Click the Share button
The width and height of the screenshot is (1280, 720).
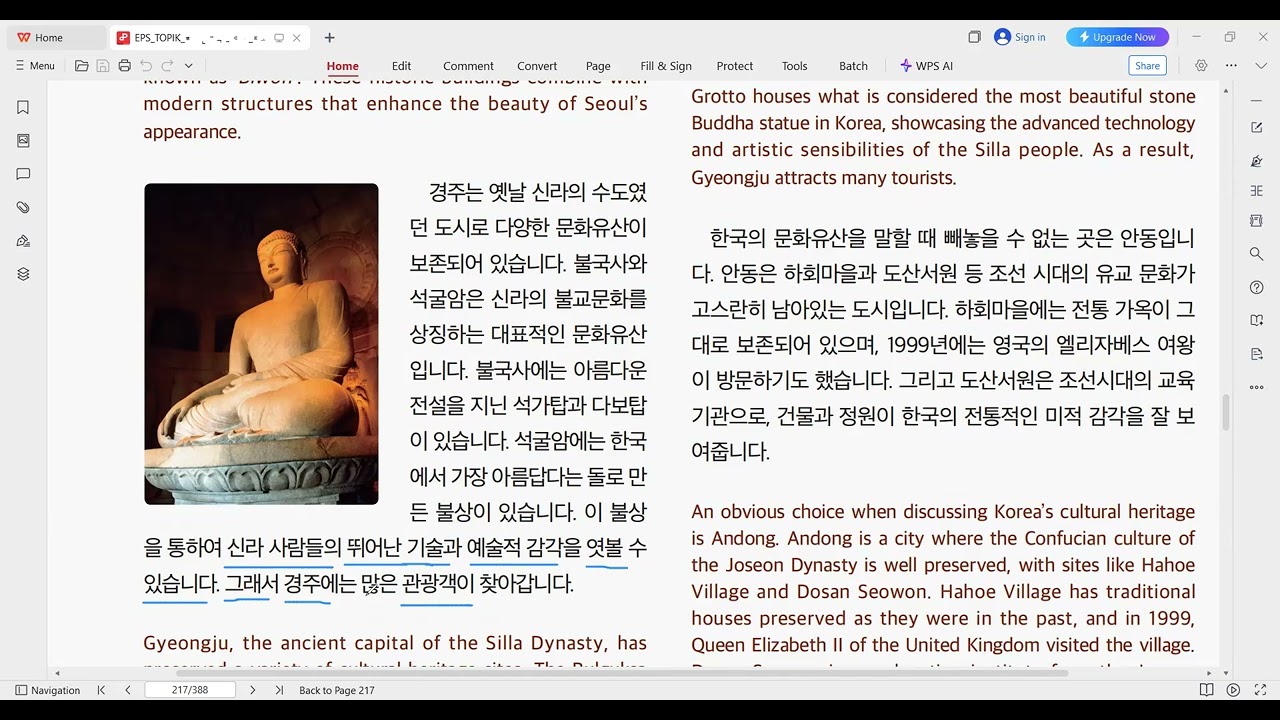[x=1147, y=66]
